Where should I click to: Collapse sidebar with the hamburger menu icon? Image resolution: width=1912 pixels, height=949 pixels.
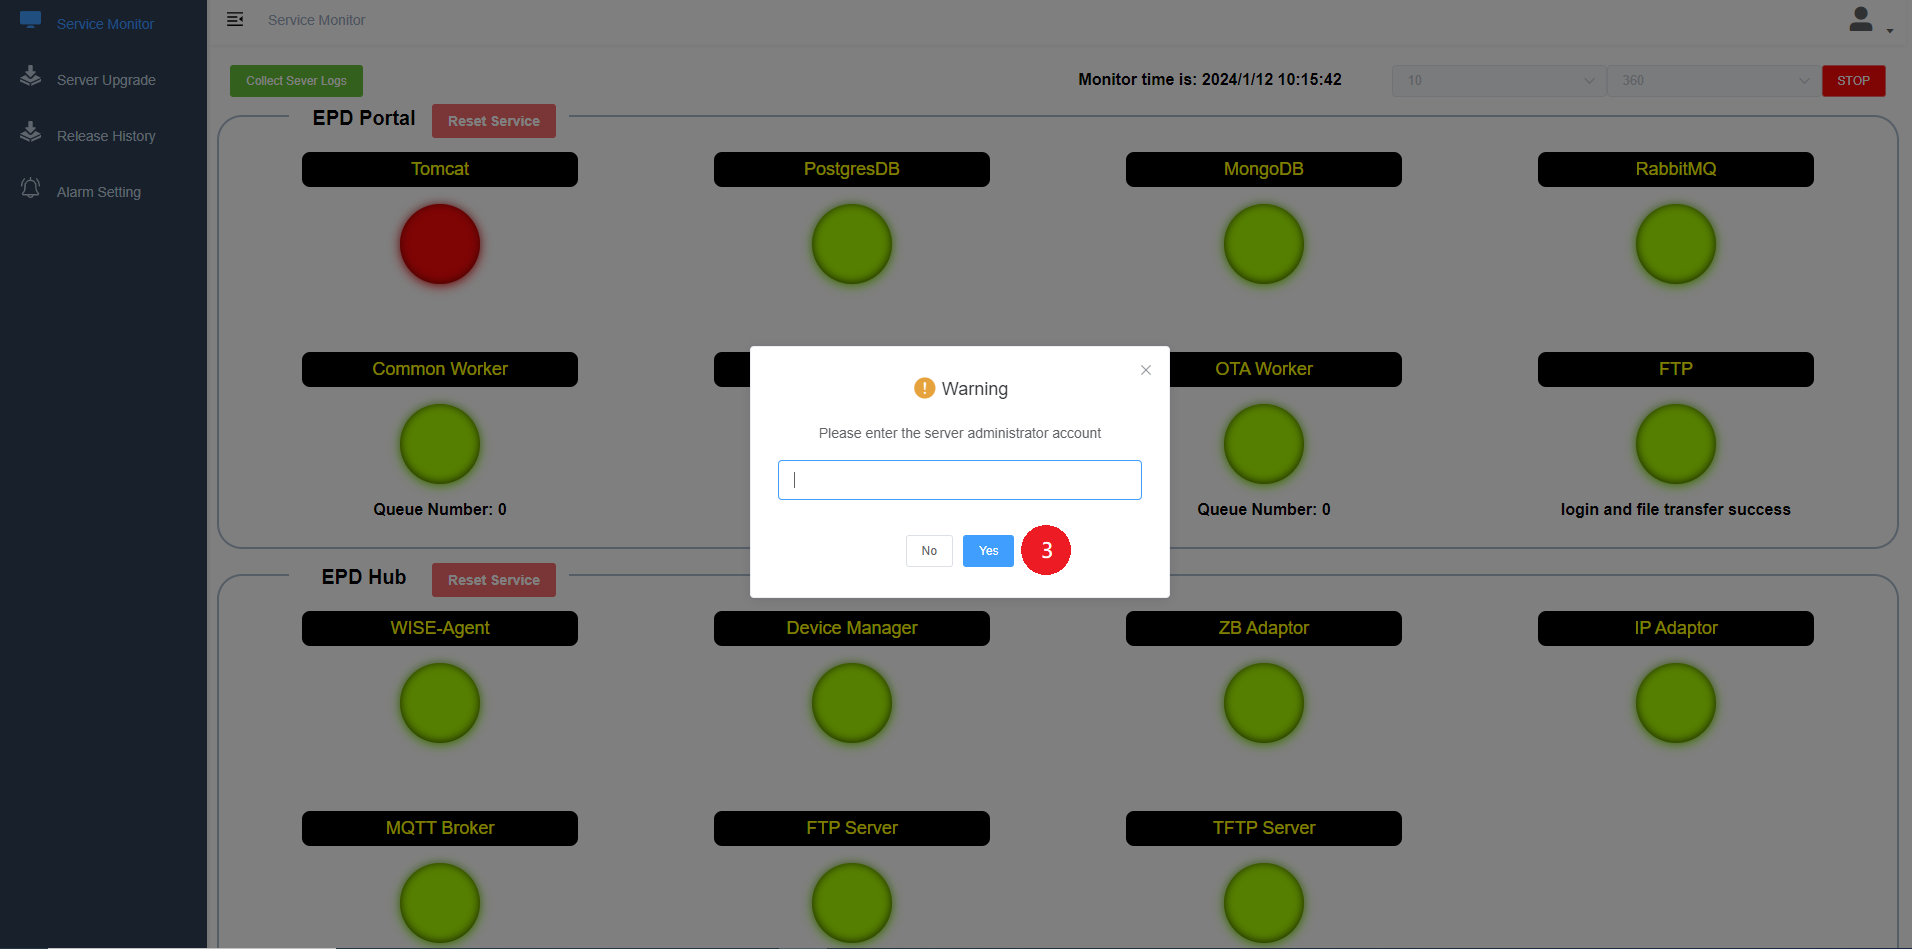point(235,20)
